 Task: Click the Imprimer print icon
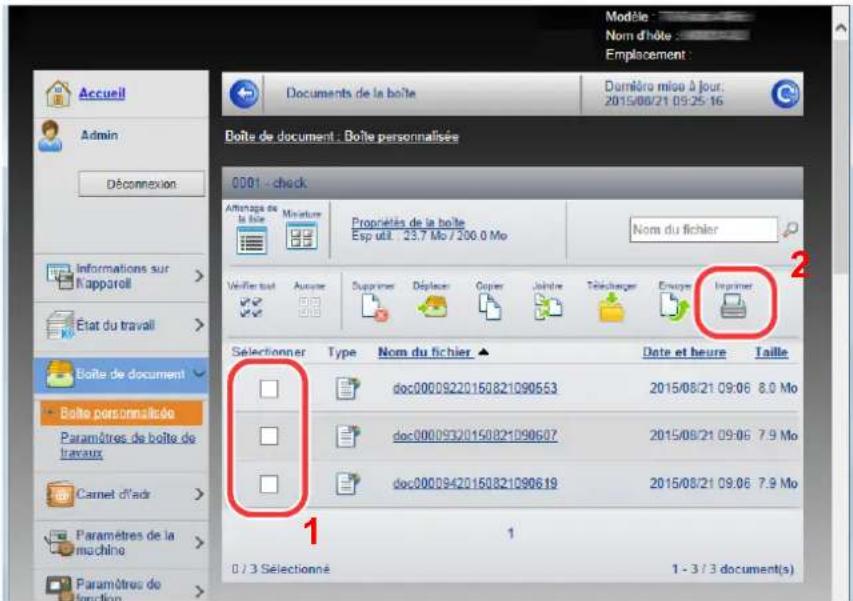733,306
